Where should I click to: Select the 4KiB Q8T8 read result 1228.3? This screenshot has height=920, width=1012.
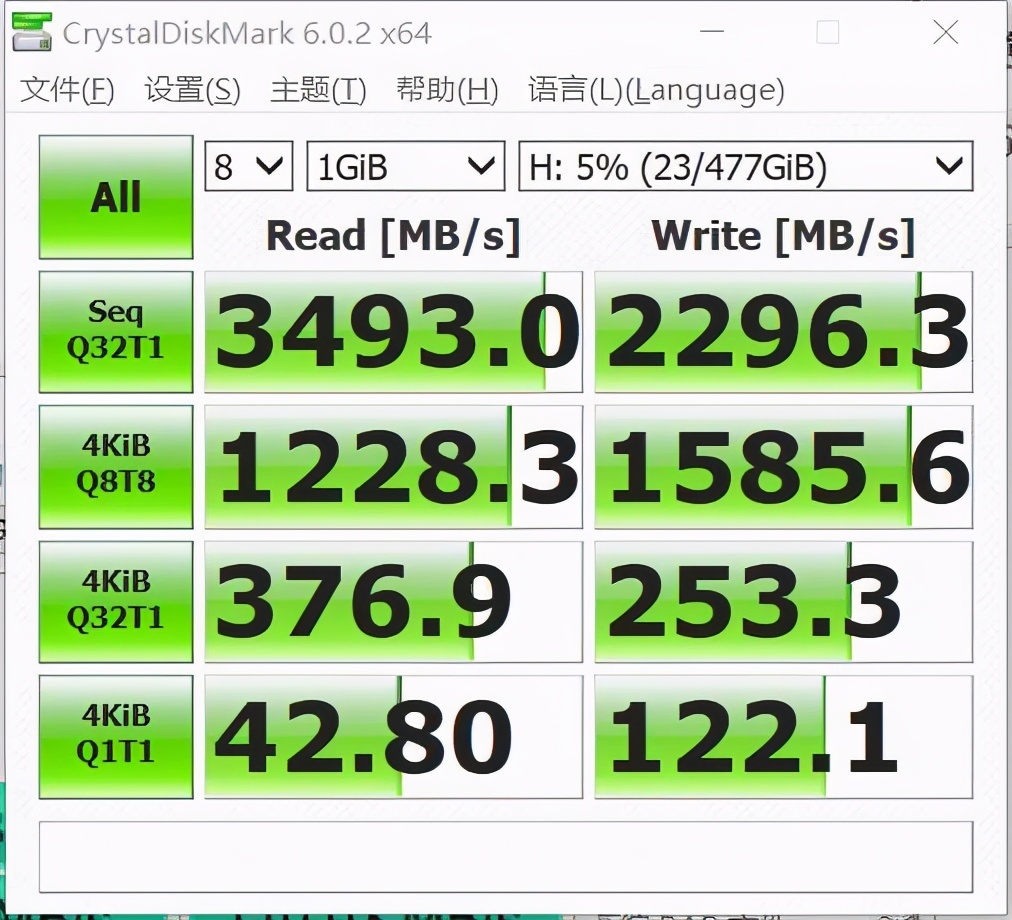[x=394, y=467]
